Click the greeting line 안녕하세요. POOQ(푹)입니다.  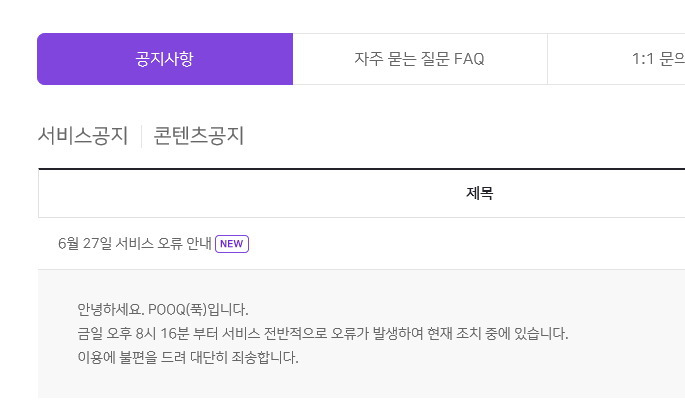[163, 310]
